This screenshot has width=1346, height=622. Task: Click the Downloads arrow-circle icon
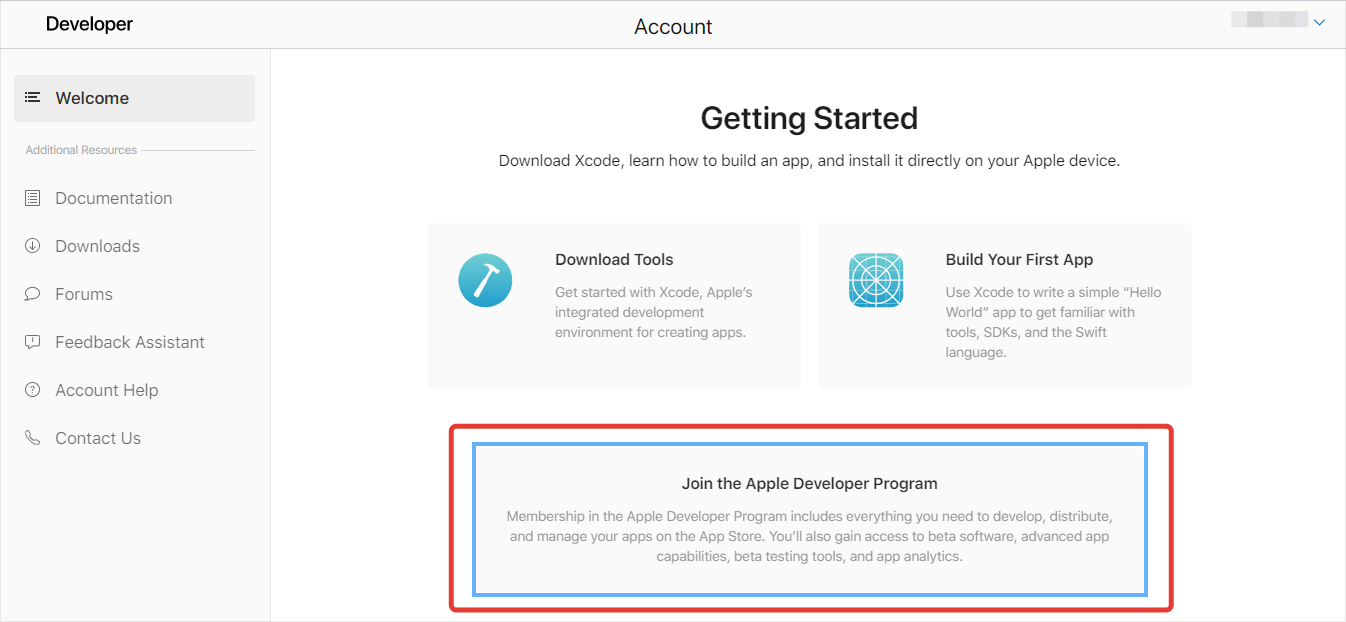(x=33, y=246)
